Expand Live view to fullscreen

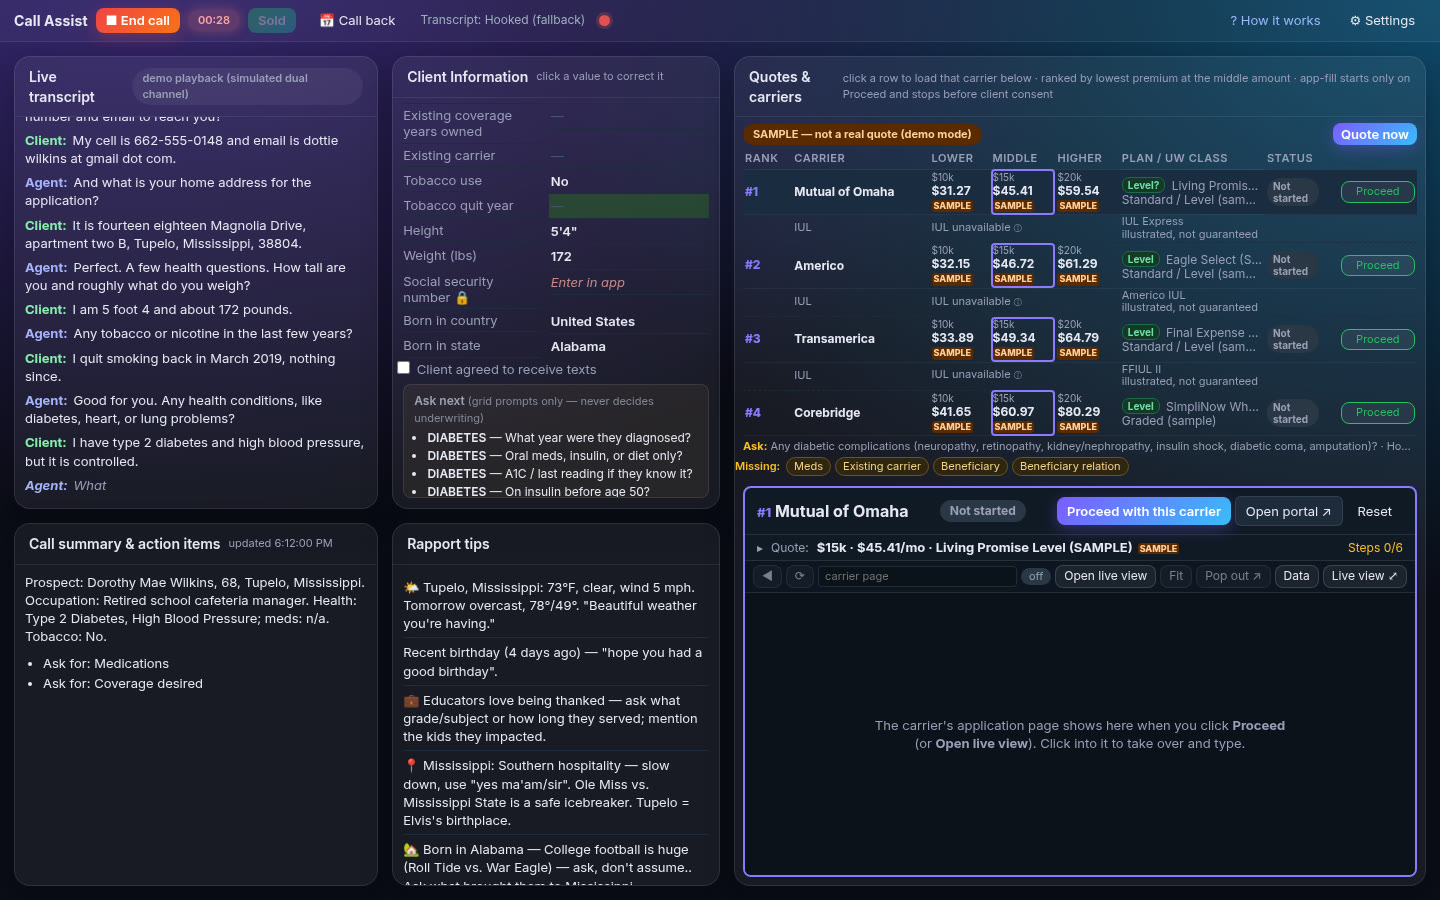1364,576
